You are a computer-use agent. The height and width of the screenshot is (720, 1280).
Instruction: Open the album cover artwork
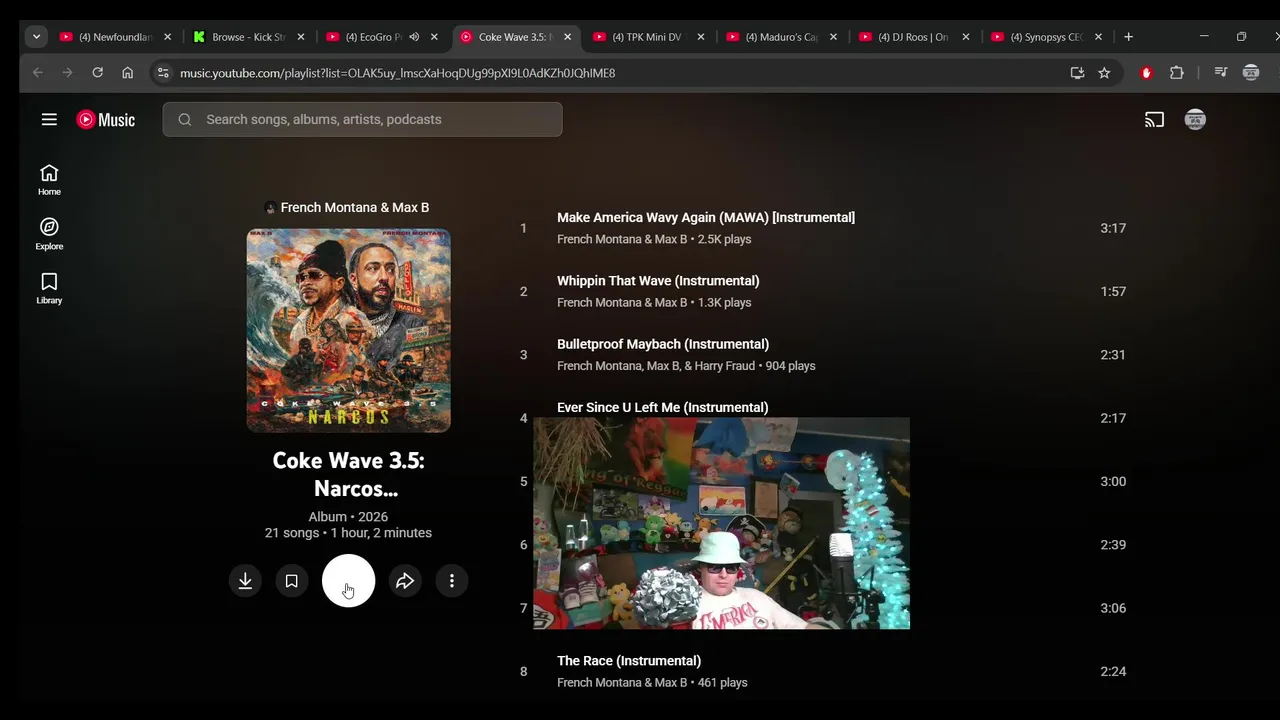349,331
